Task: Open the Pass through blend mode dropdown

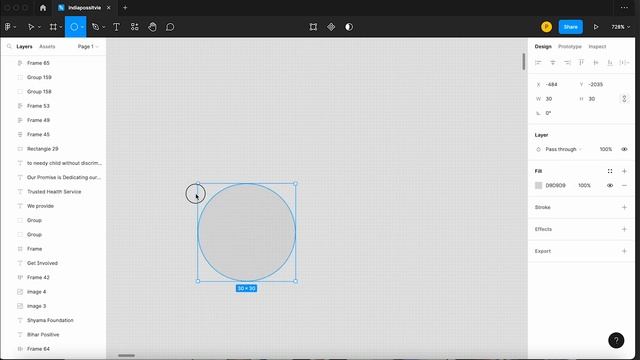Action: [563, 149]
